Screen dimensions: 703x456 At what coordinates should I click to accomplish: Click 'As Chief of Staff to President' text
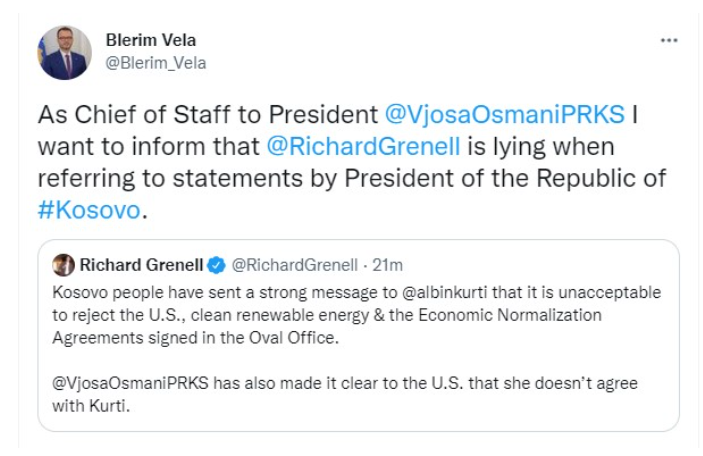pyautogui.click(x=208, y=114)
